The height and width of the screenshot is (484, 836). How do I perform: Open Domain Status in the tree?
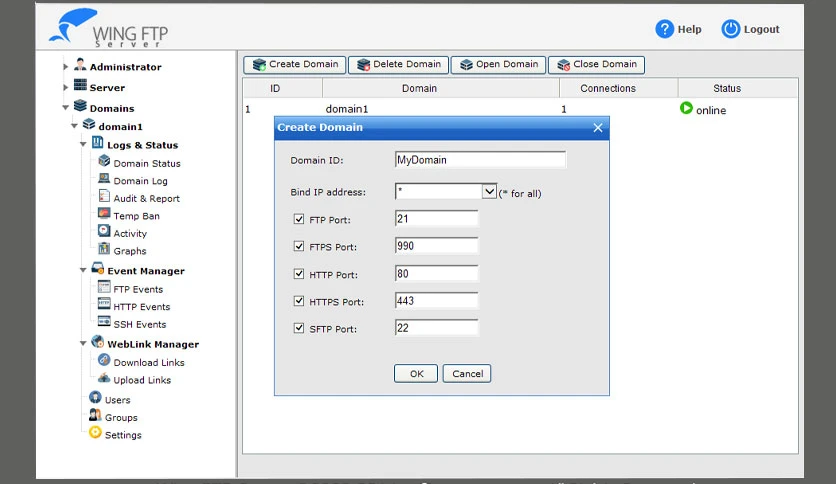pos(147,164)
